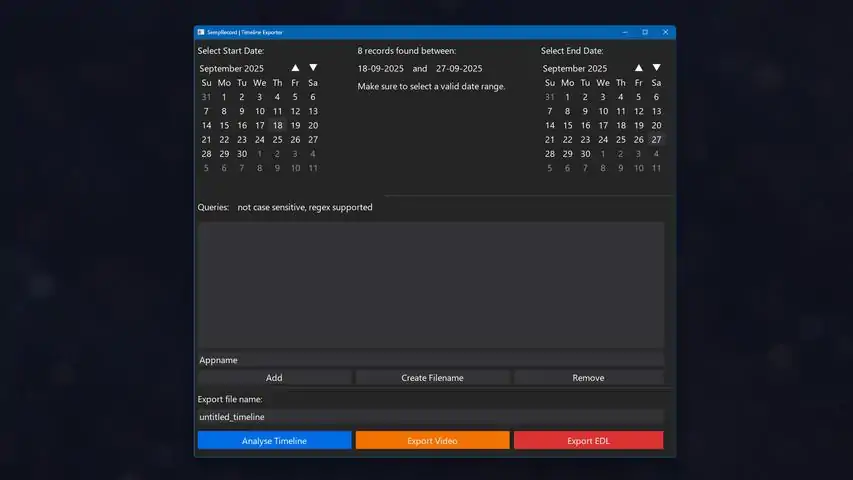Click the 8 records found between text
Viewport: 853px width, 480px height.
pyautogui.click(x=407, y=51)
